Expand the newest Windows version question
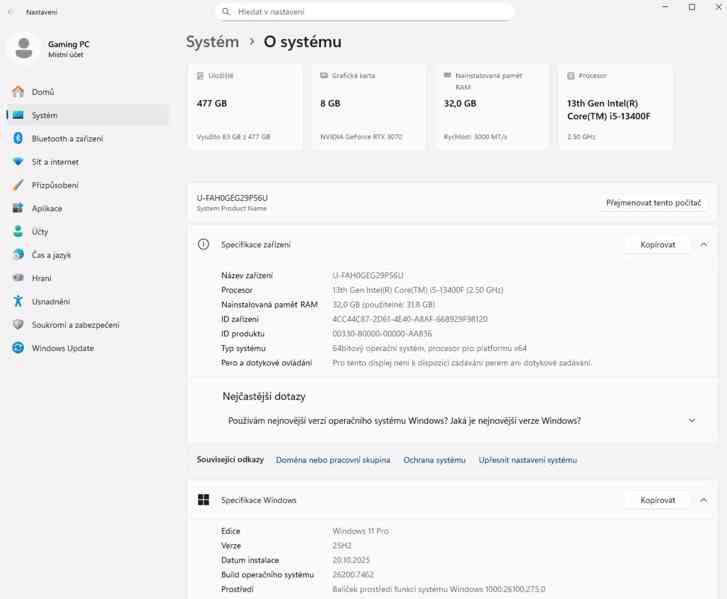Viewport: 727px width, 599px height. pyautogui.click(x=691, y=421)
